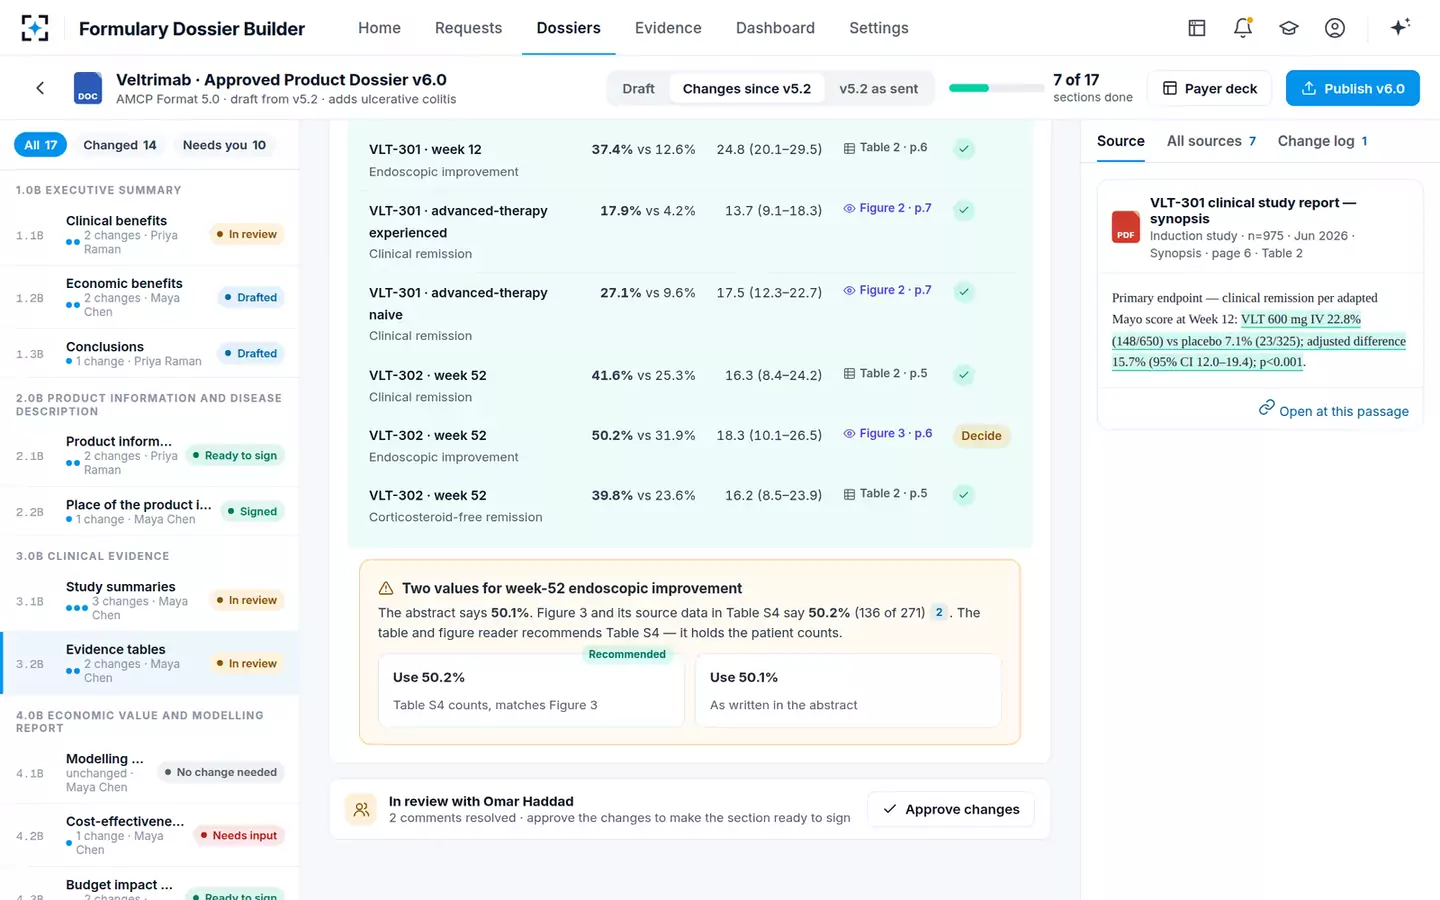Open the notifications bell
1440x900 pixels.
tap(1243, 28)
